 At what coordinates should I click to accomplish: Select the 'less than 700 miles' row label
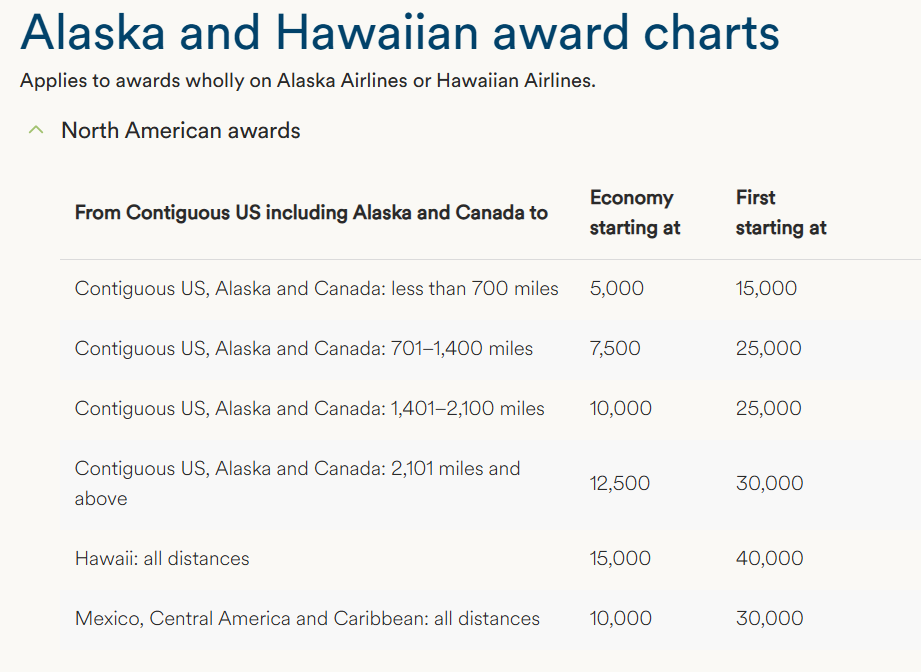[316, 289]
